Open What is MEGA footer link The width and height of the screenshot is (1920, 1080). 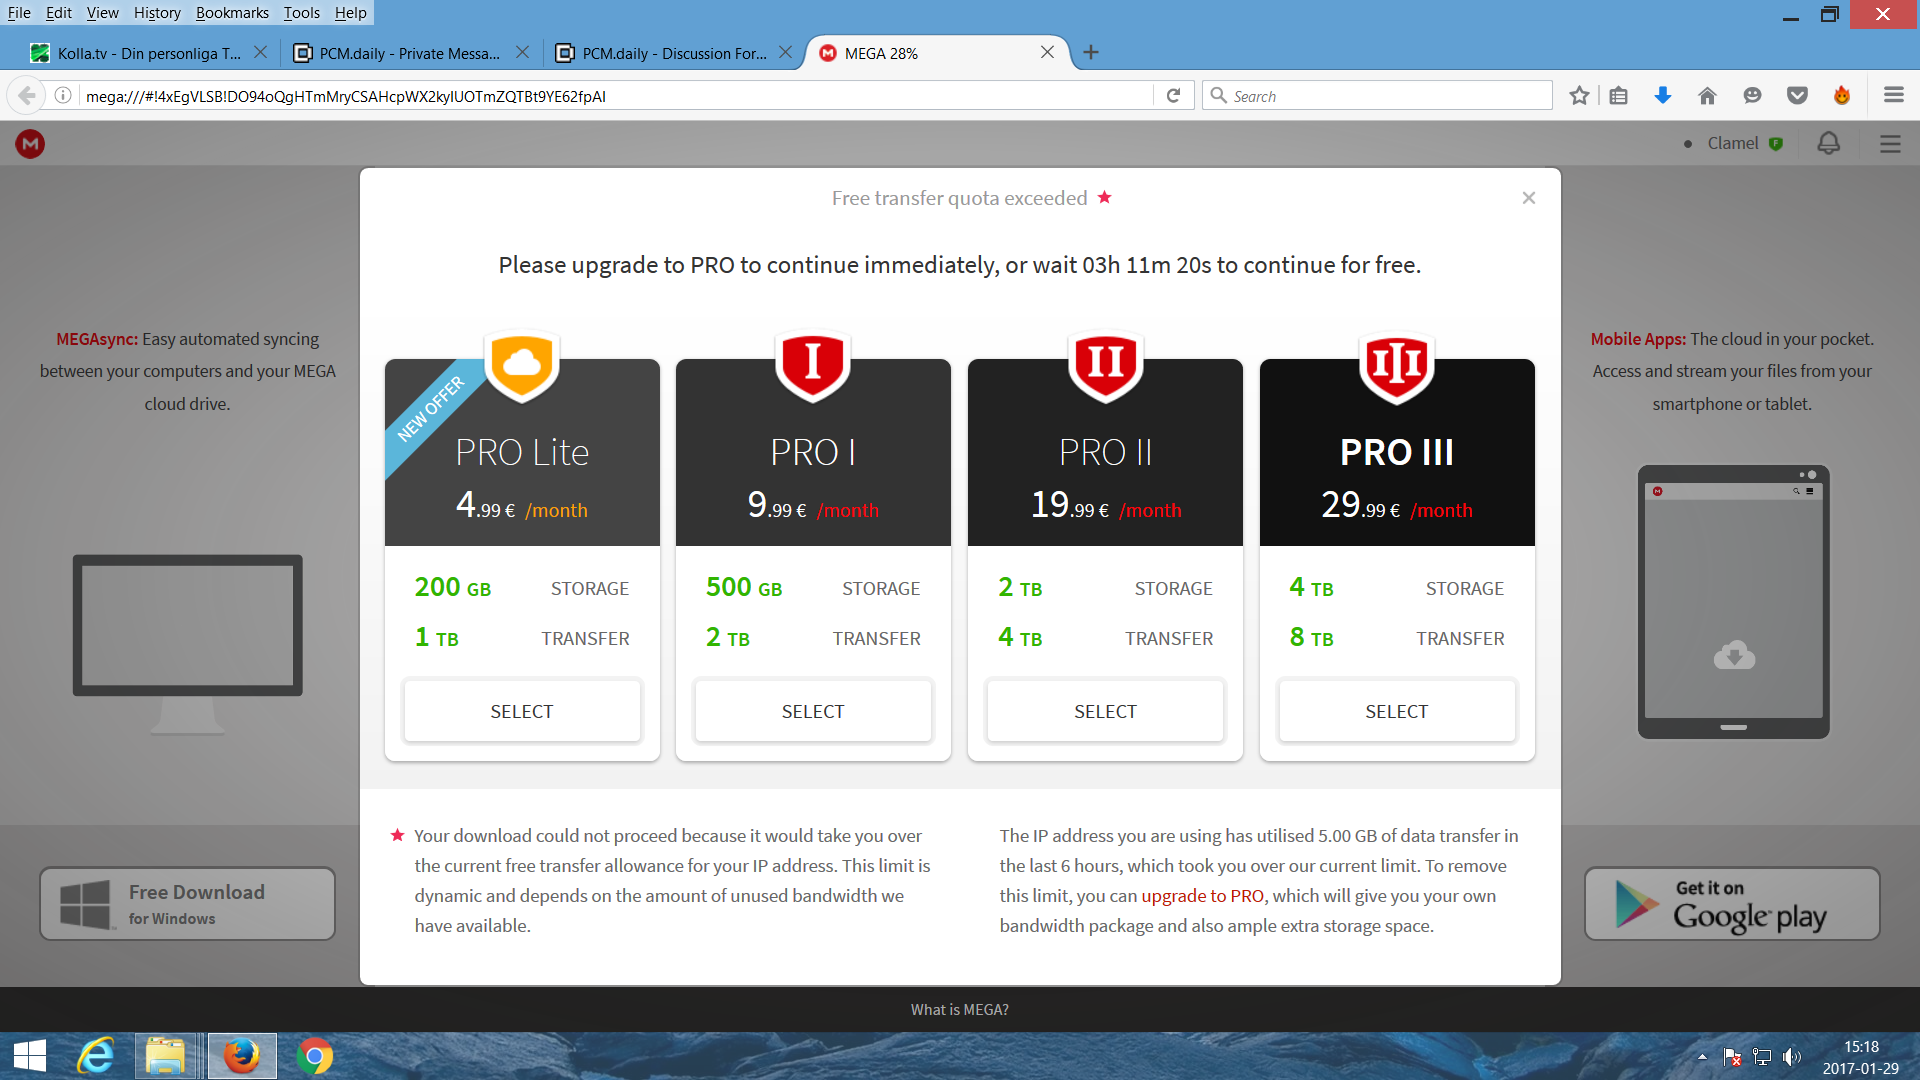(x=959, y=1010)
